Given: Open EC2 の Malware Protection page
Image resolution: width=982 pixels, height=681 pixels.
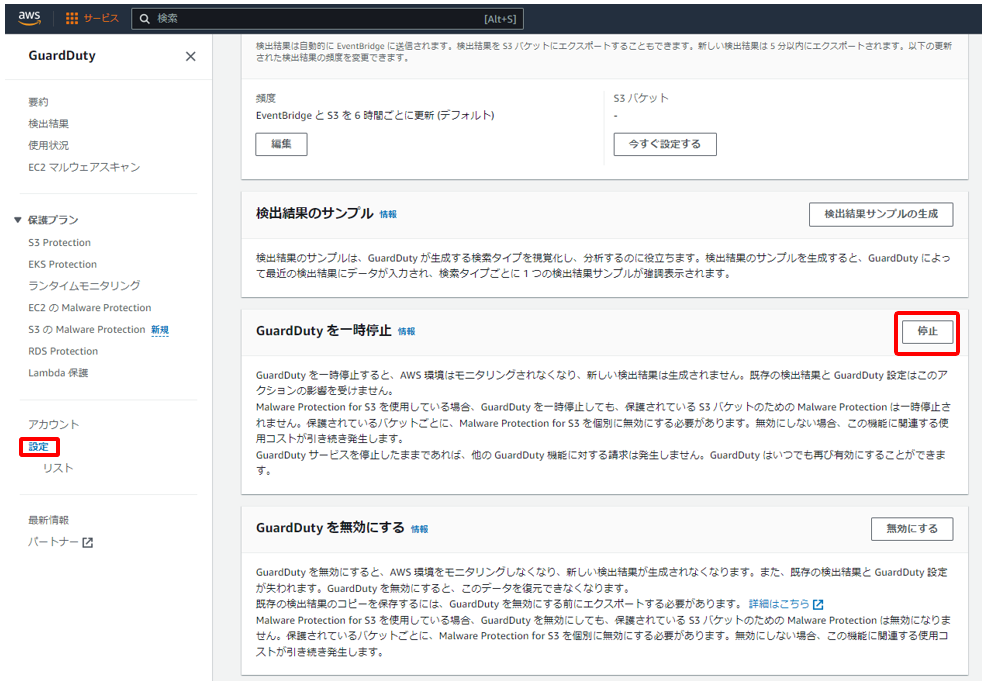Looking at the screenshot, I should [x=90, y=308].
